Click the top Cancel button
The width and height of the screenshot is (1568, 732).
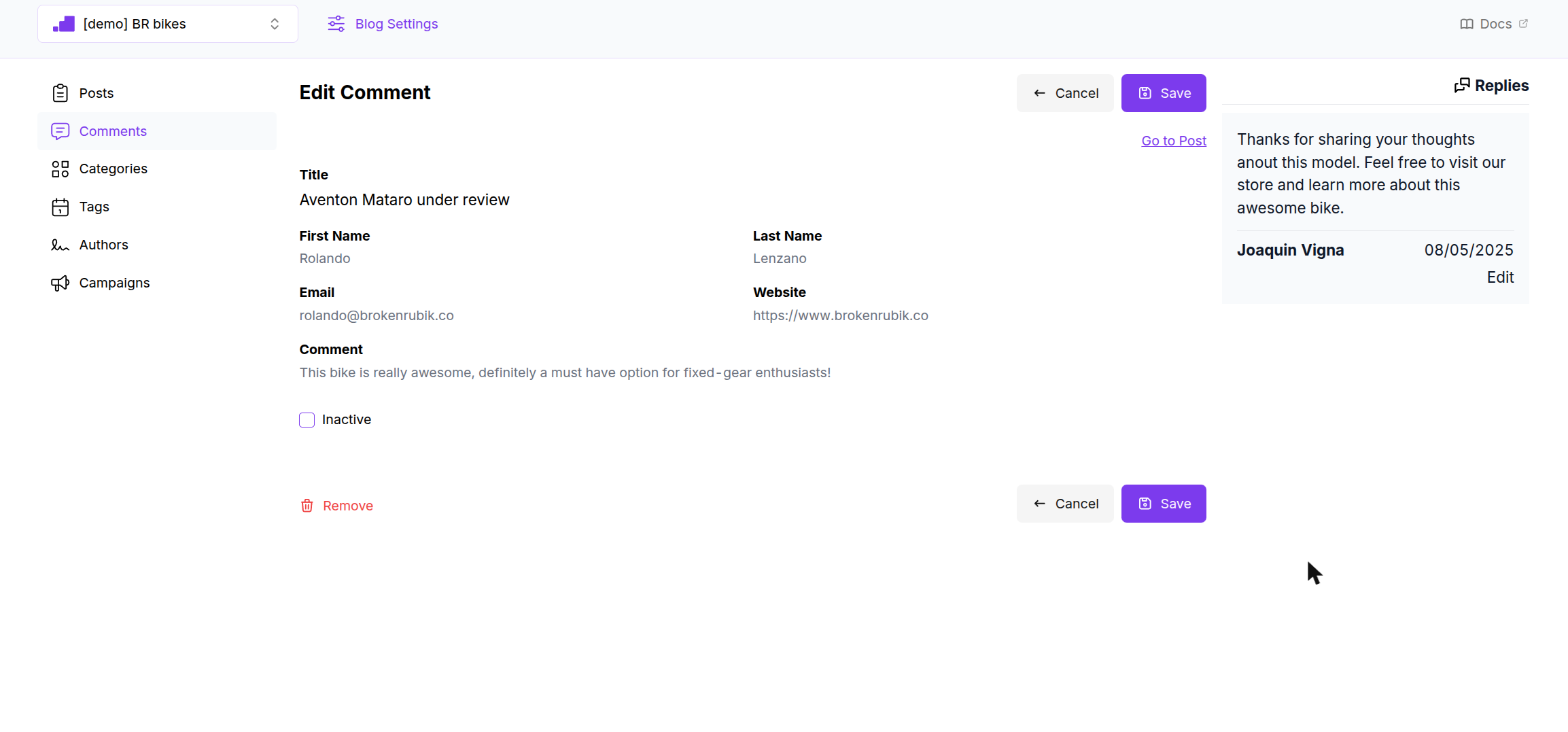click(x=1065, y=93)
